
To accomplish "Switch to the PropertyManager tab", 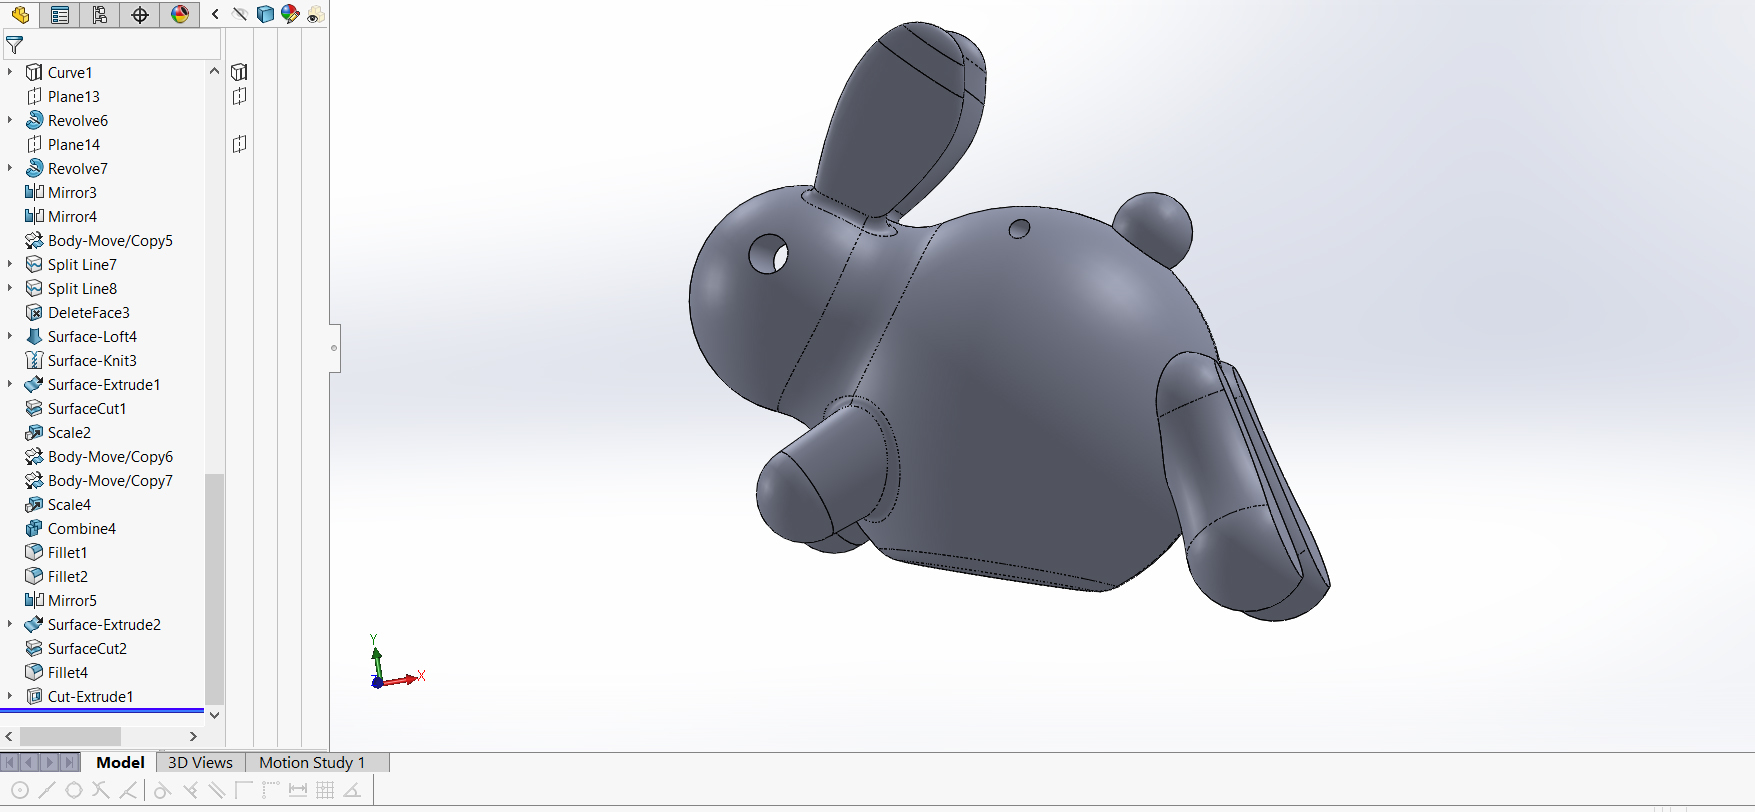I will (60, 14).
